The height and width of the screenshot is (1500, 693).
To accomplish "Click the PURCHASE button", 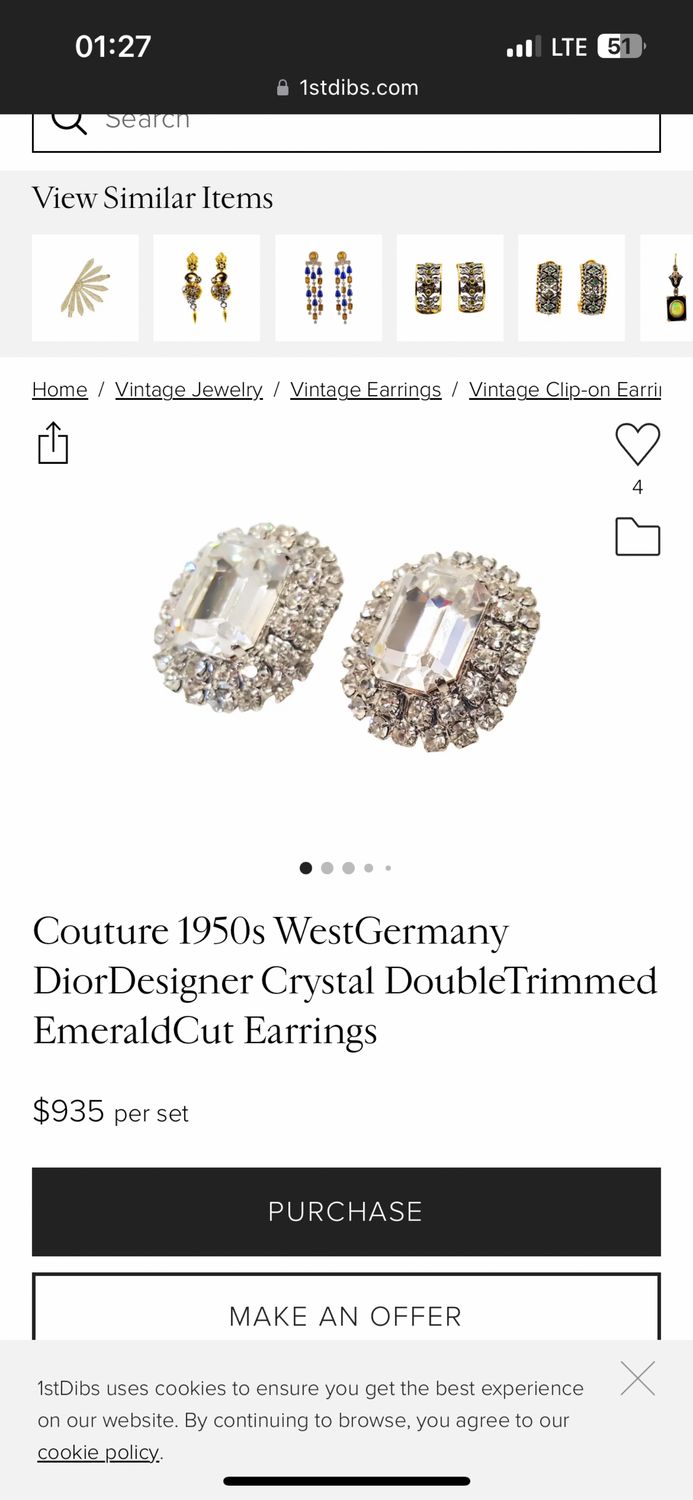I will 346,1211.
